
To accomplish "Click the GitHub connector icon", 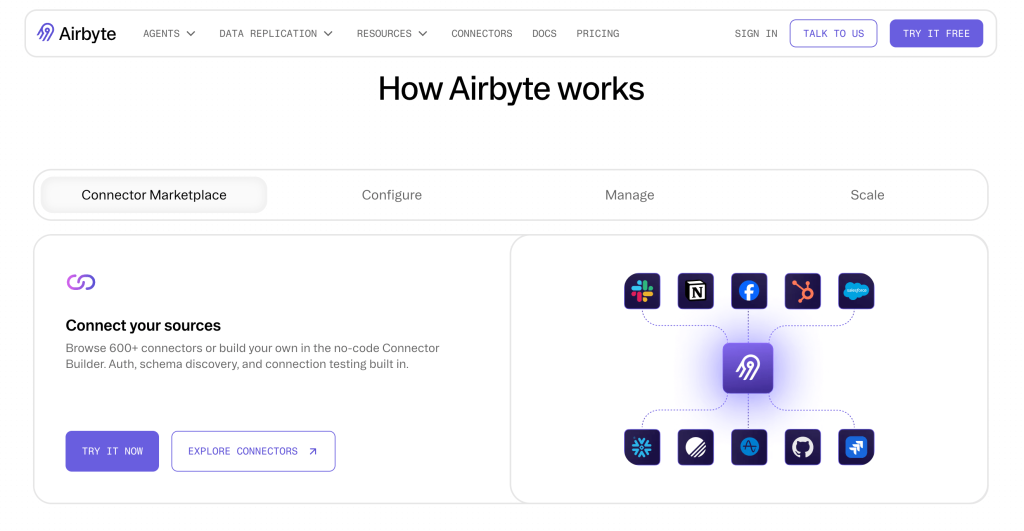I will 803,447.
